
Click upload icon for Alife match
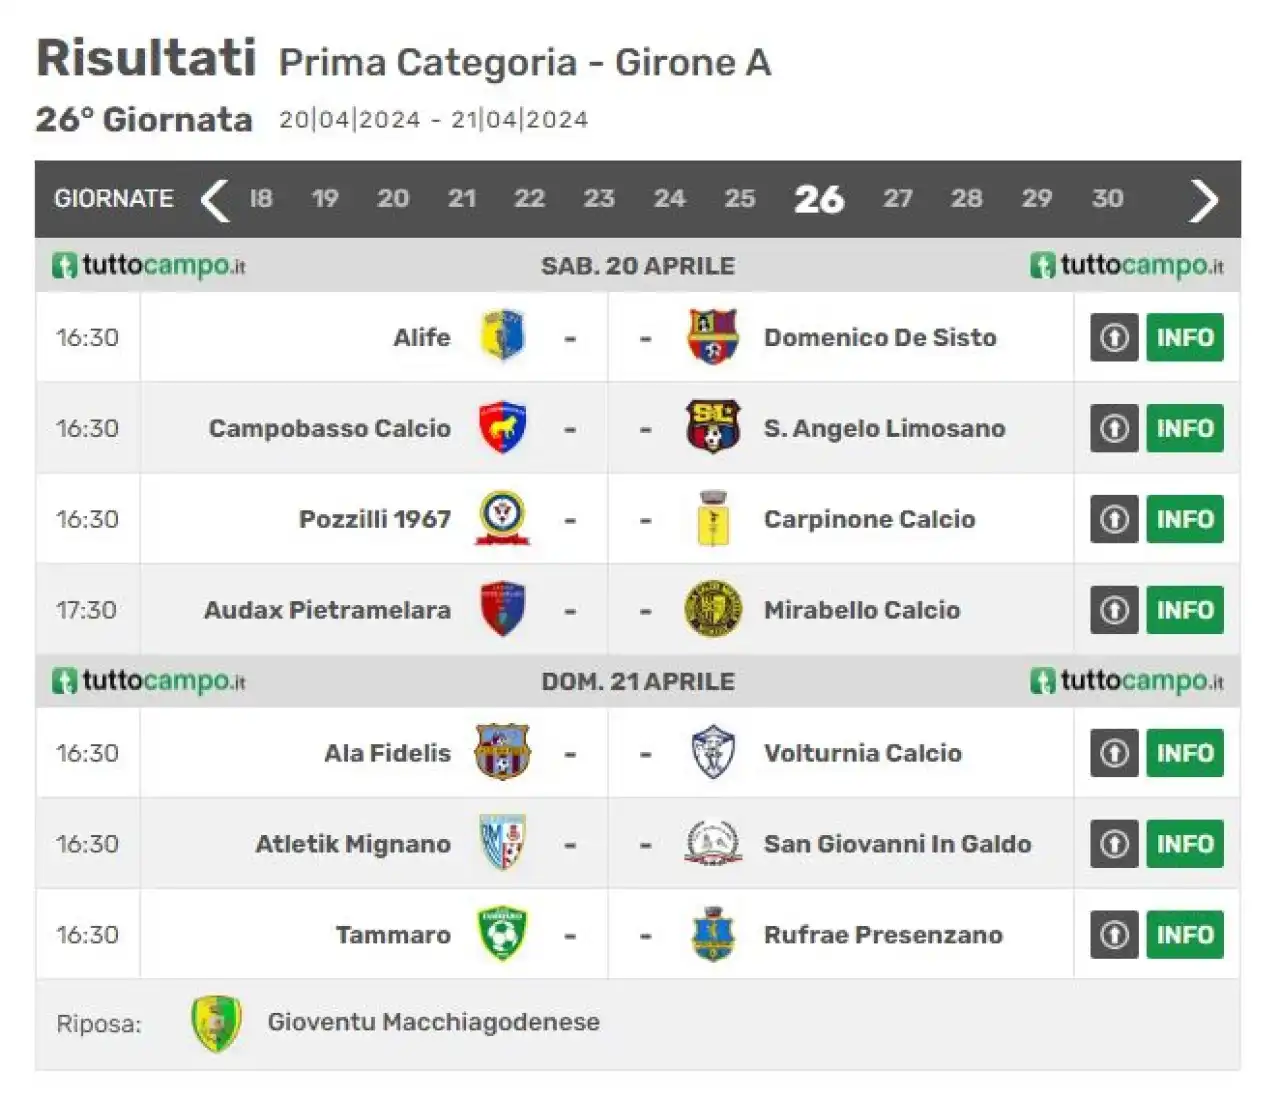(1114, 337)
